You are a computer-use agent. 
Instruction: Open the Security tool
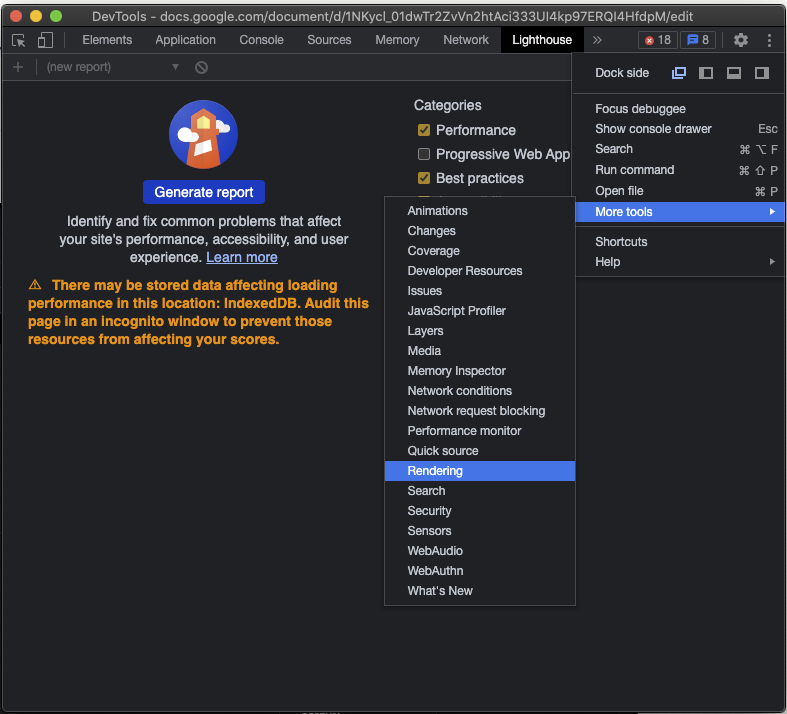click(480, 511)
